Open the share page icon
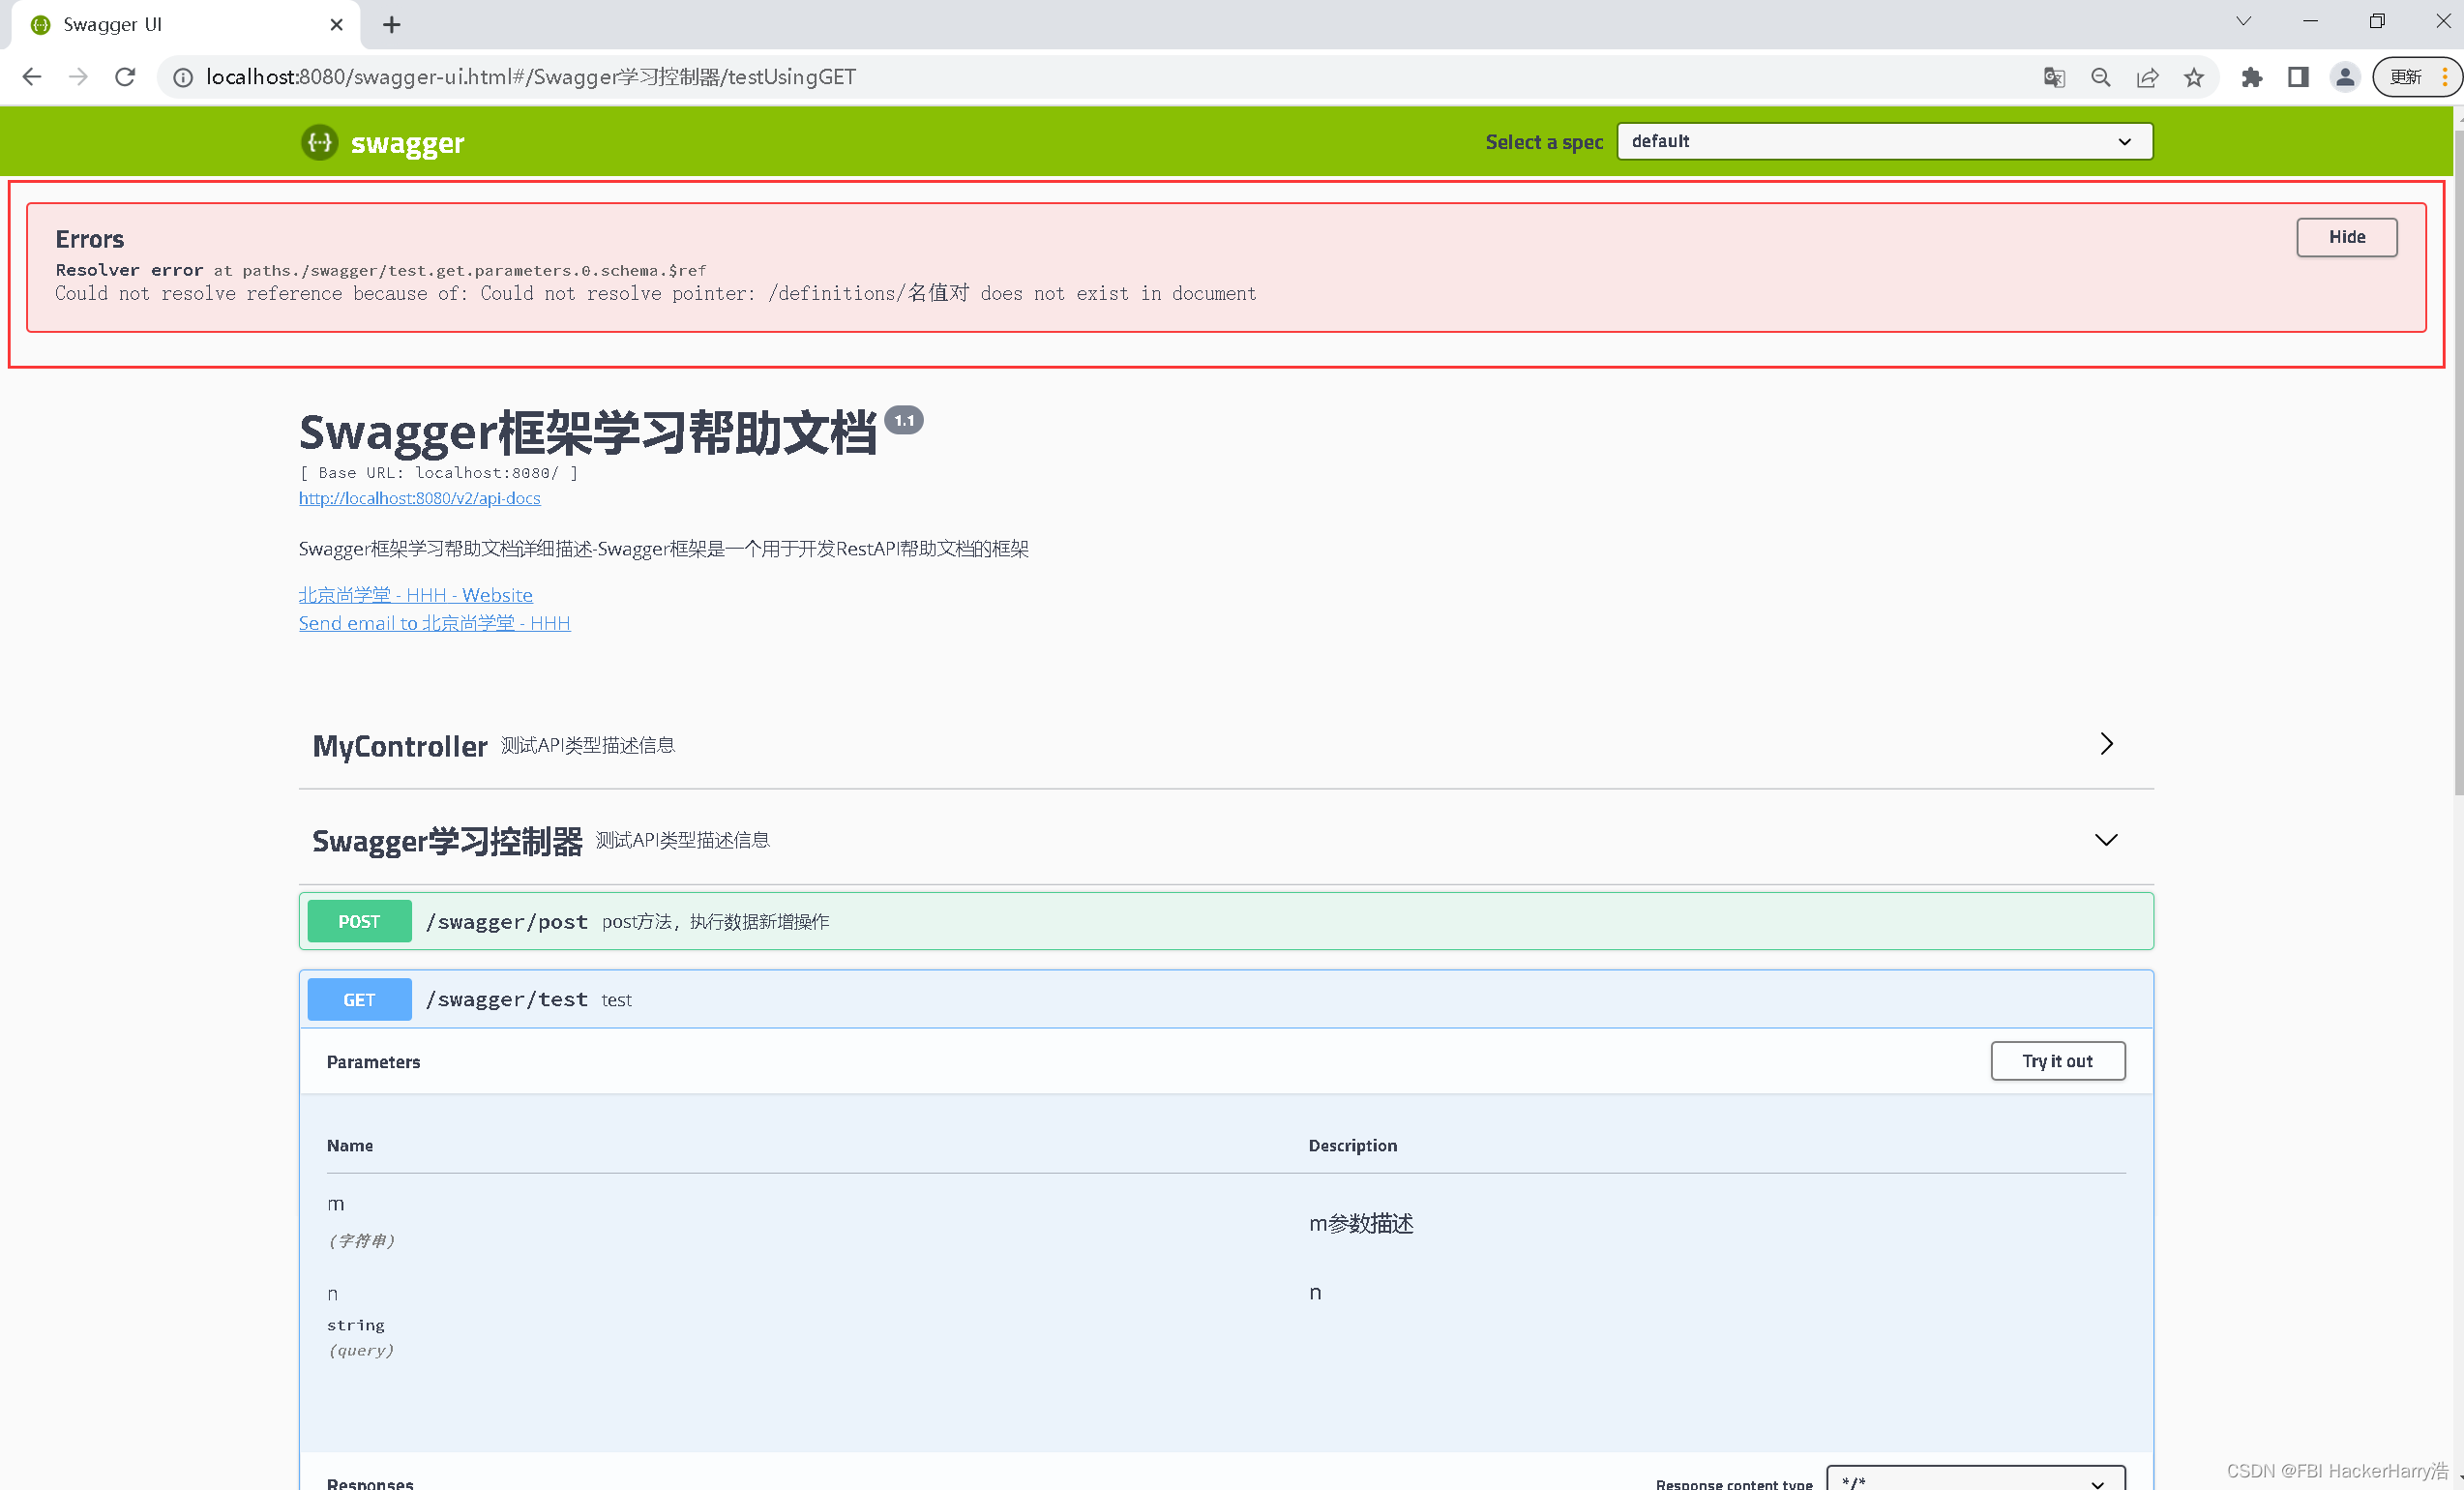The width and height of the screenshot is (2464, 1490). (2148, 76)
